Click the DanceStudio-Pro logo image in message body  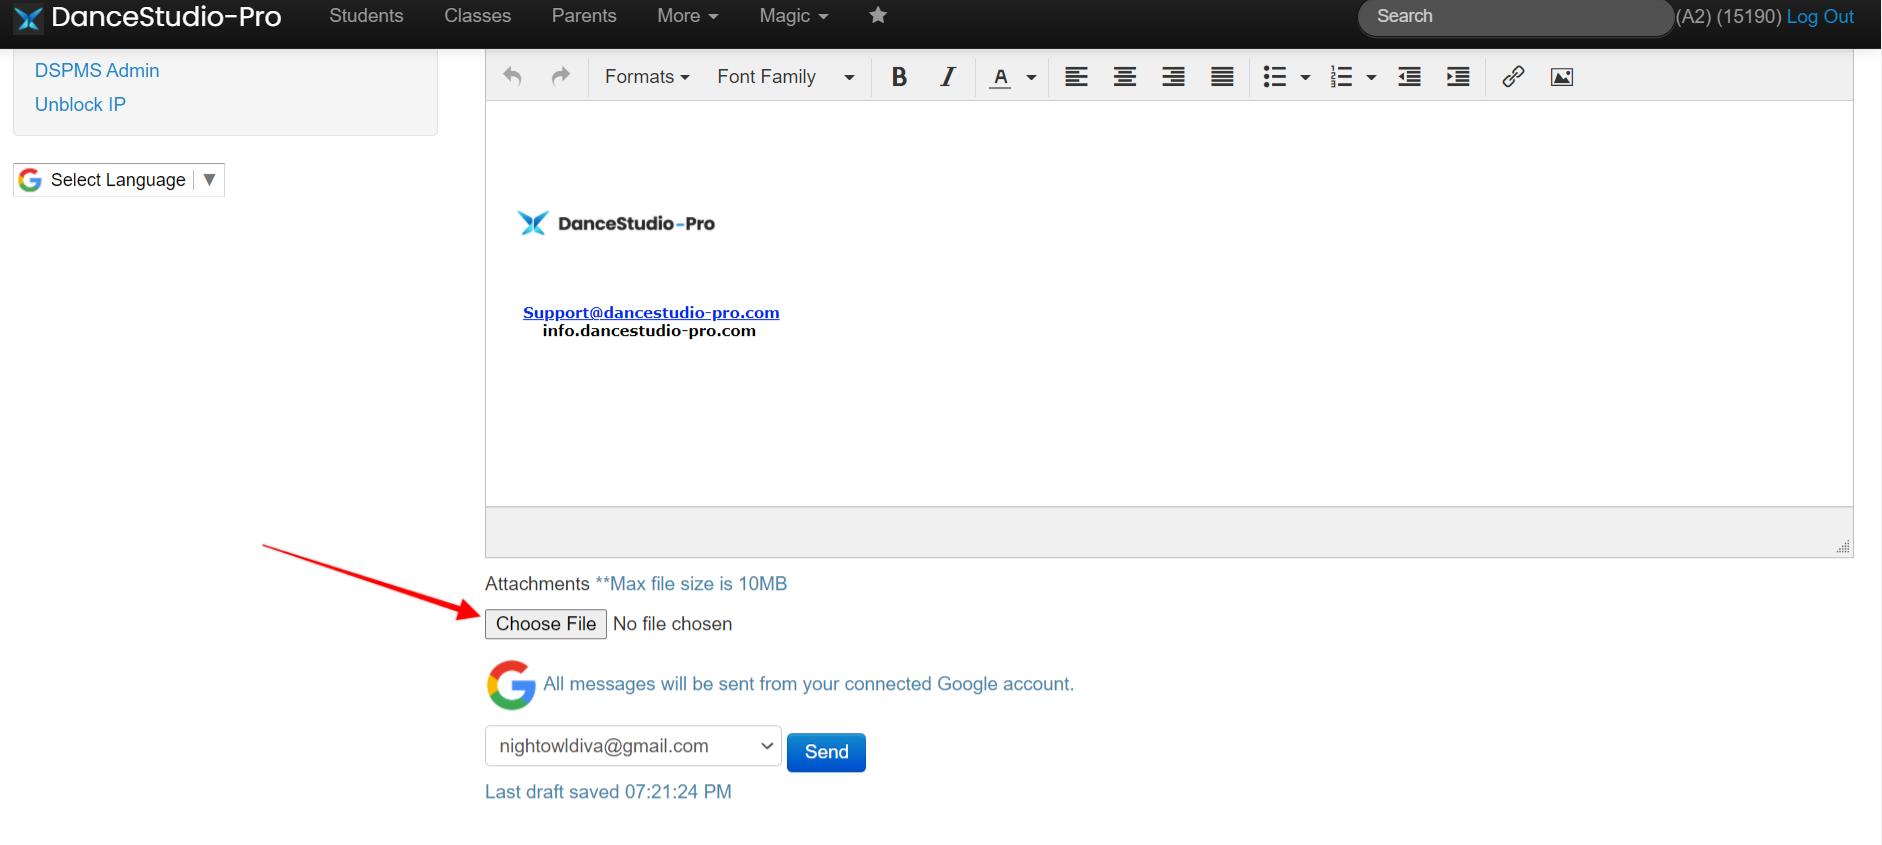(617, 223)
